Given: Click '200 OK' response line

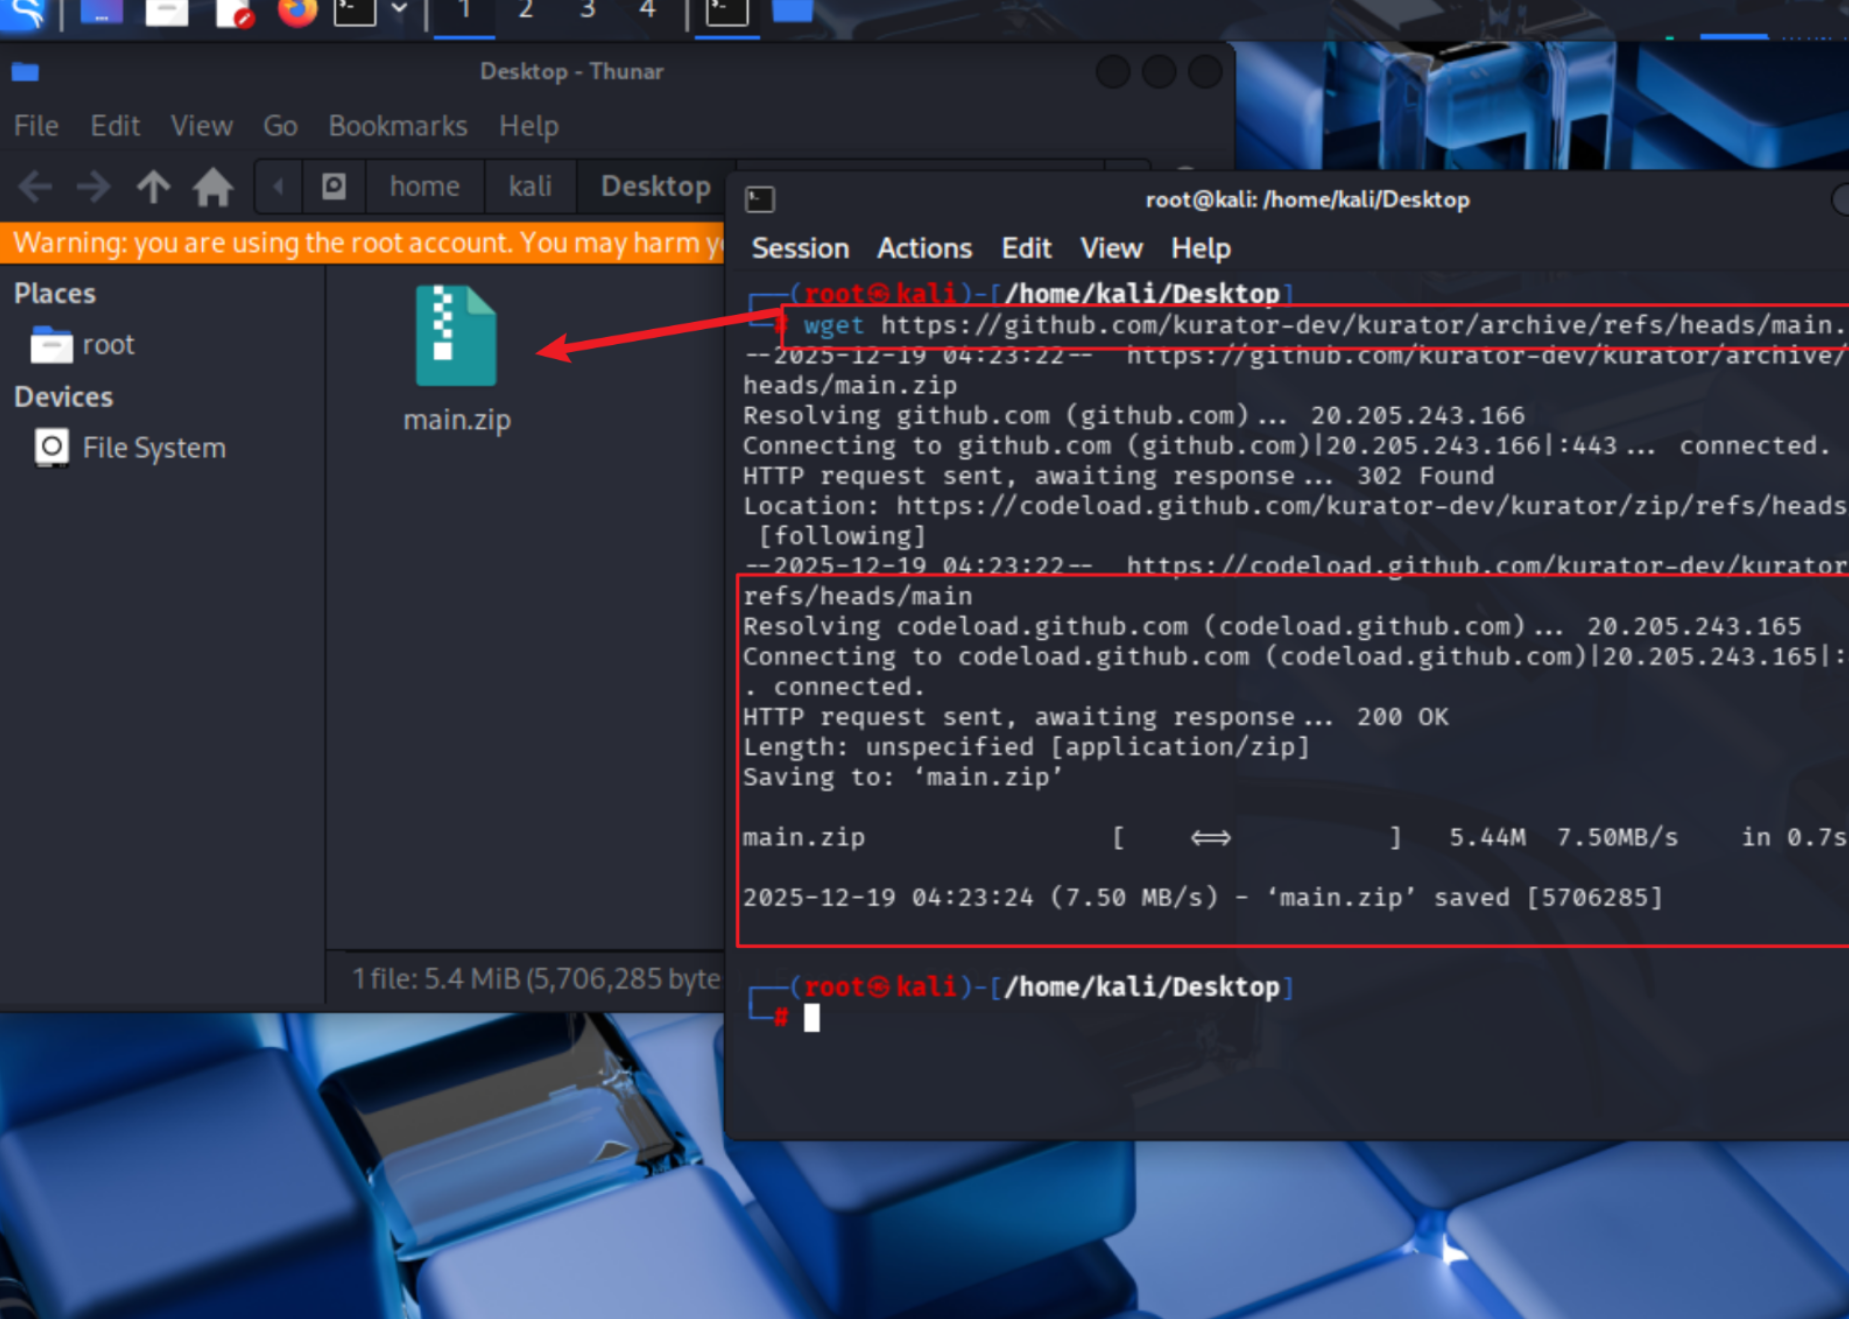Looking at the screenshot, I should (x=1095, y=717).
